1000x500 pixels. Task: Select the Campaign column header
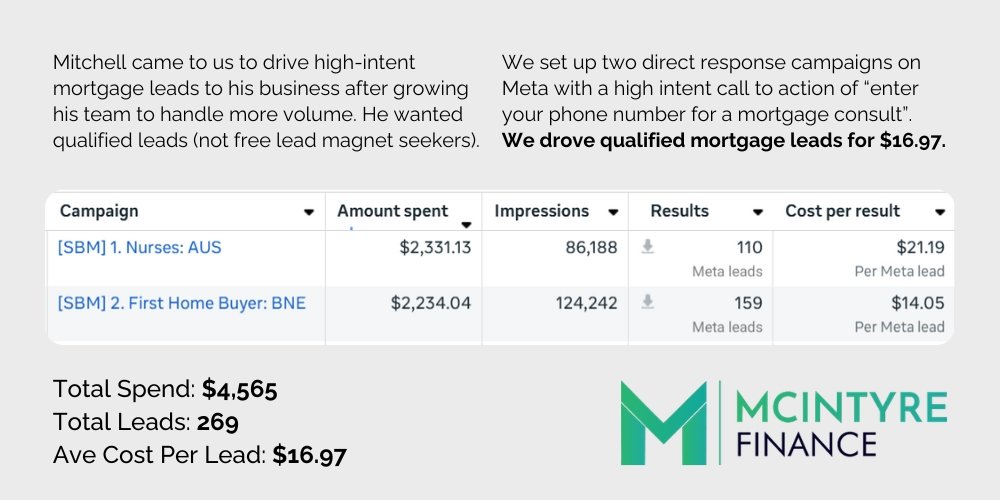tap(99, 211)
